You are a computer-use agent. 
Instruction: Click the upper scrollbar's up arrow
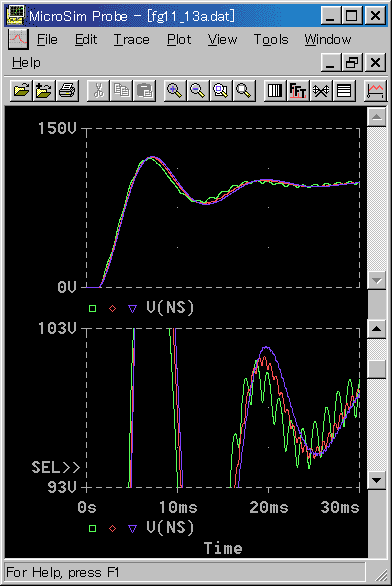click(377, 117)
